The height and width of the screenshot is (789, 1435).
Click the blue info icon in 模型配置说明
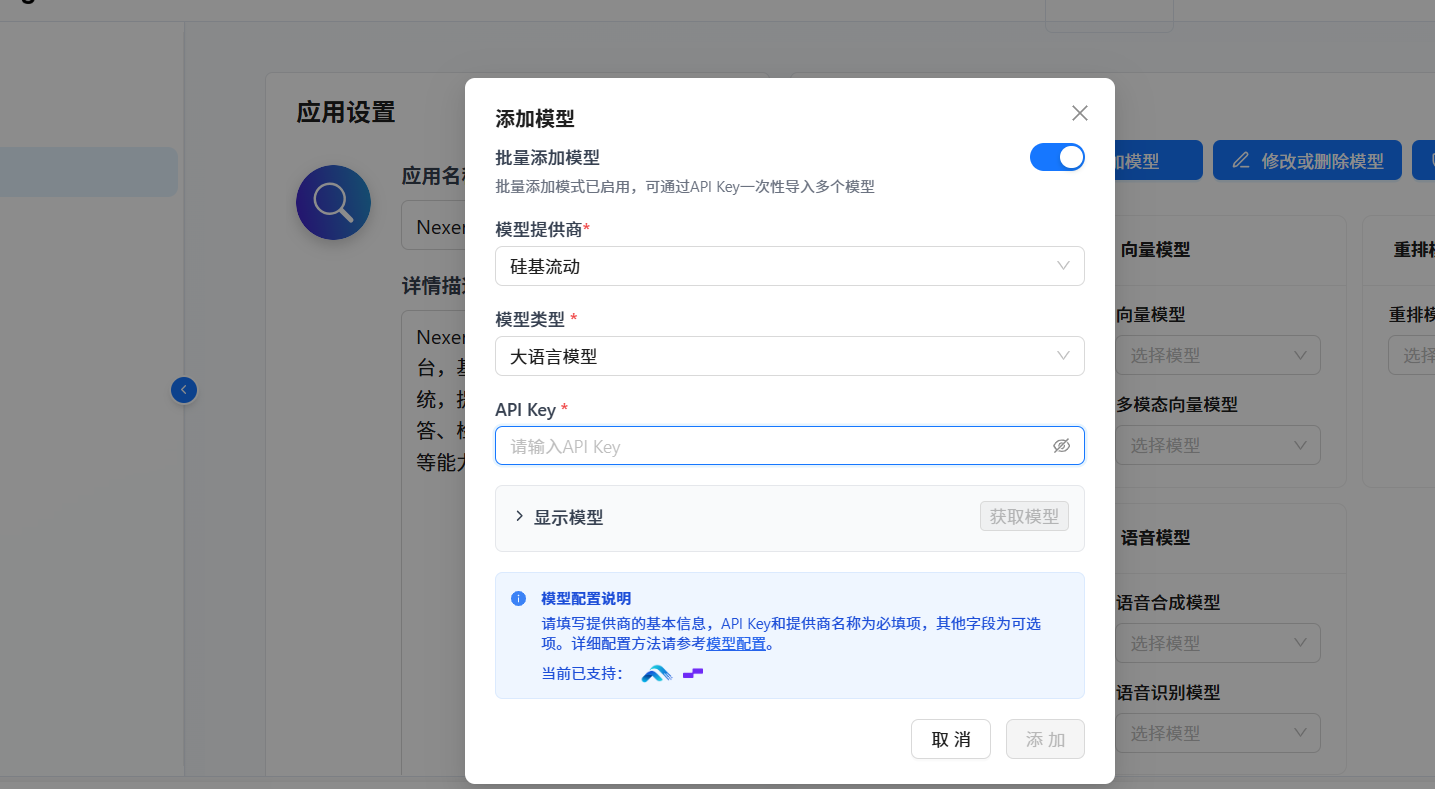pyautogui.click(x=518, y=599)
